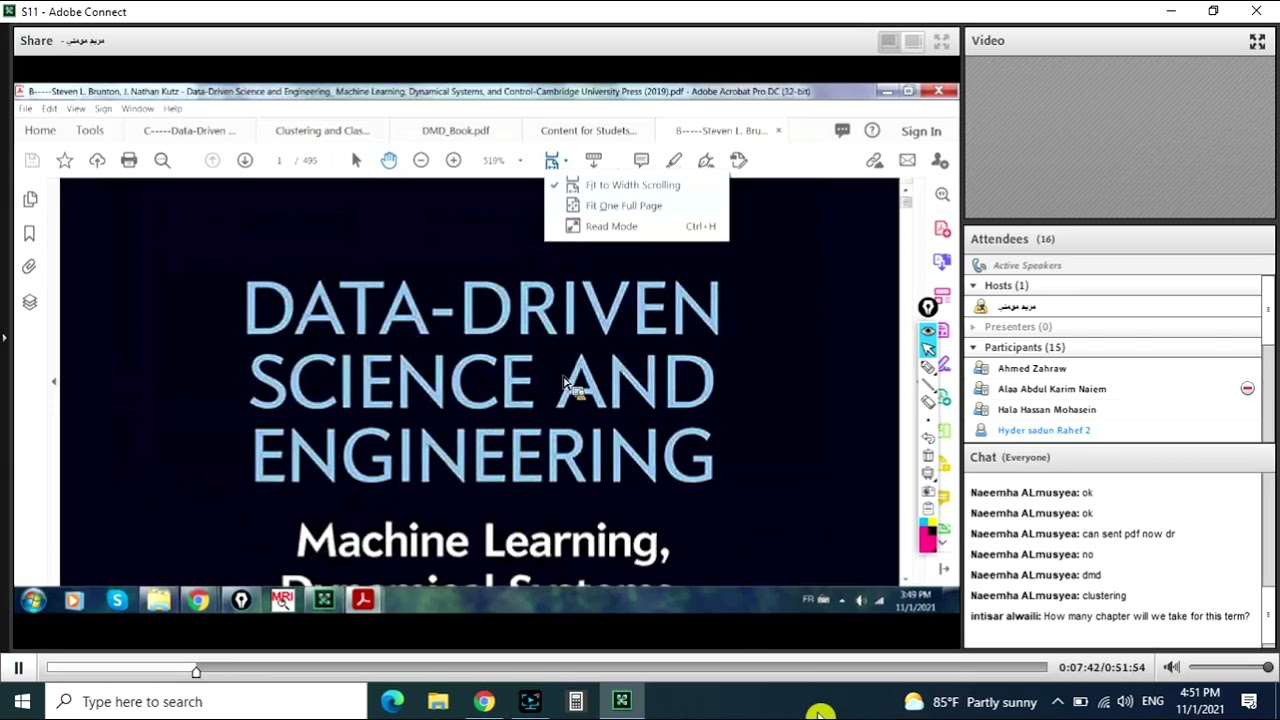Click red status icon beside Alaa

click(x=1247, y=388)
